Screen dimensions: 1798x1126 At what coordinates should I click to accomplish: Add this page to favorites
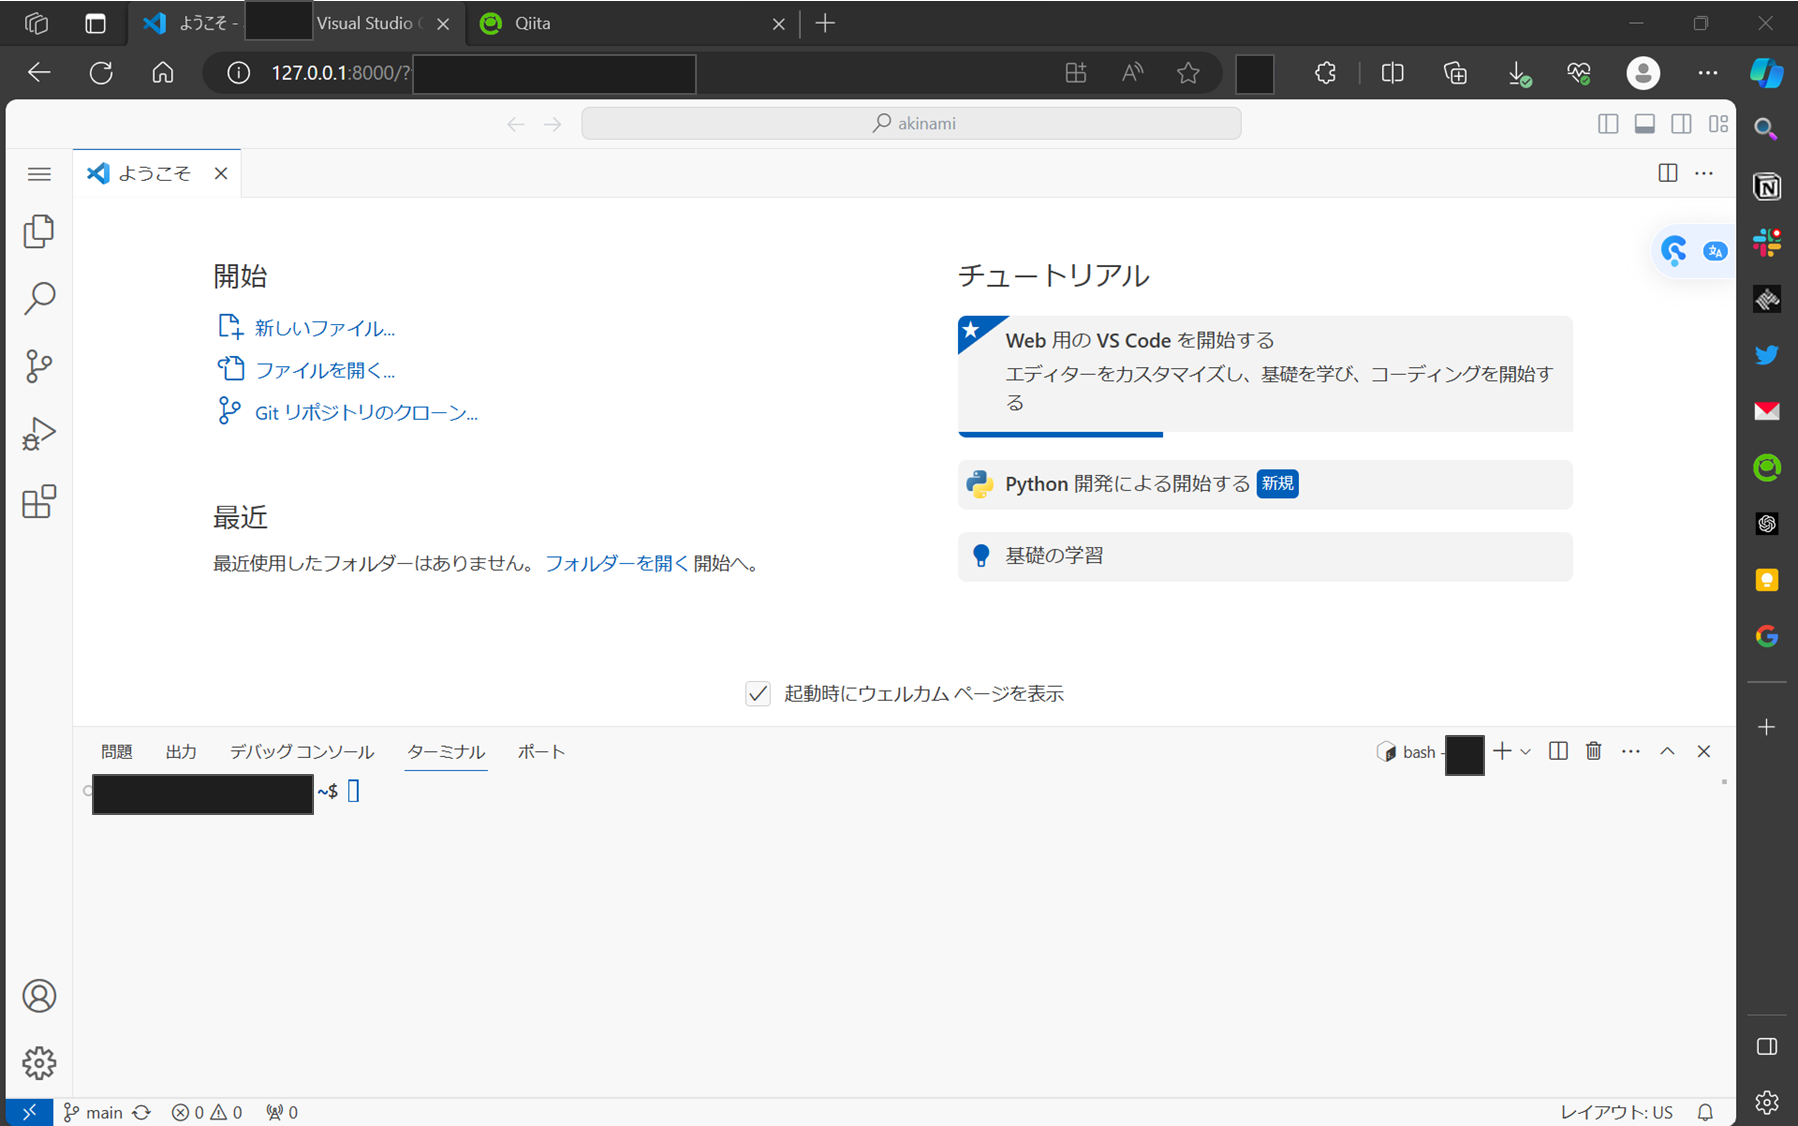1188,73
